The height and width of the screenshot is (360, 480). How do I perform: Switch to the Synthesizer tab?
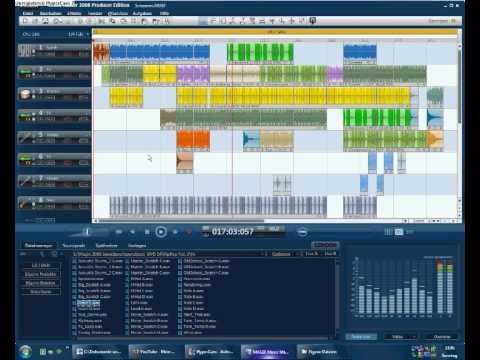click(106, 246)
